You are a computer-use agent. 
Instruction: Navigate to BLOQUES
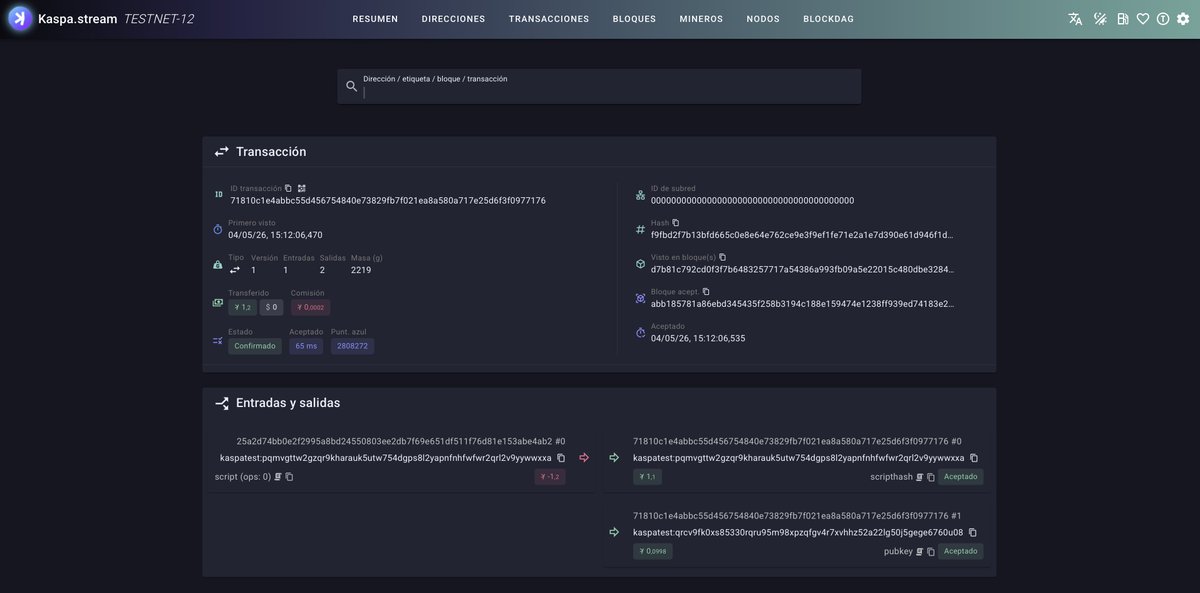tap(634, 19)
